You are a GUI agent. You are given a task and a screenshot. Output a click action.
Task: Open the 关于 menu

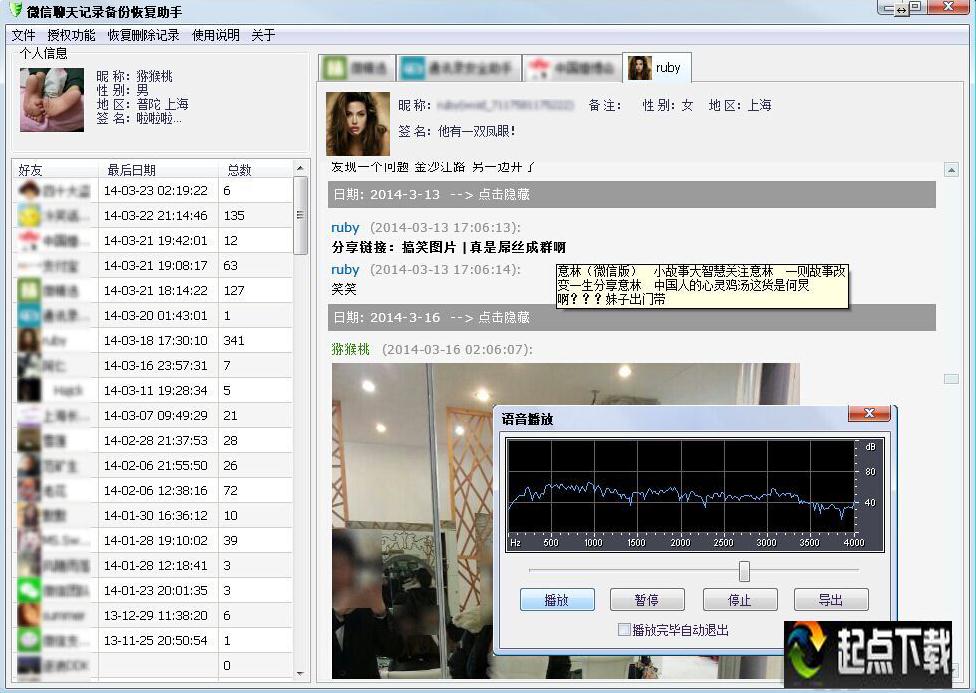coord(263,35)
